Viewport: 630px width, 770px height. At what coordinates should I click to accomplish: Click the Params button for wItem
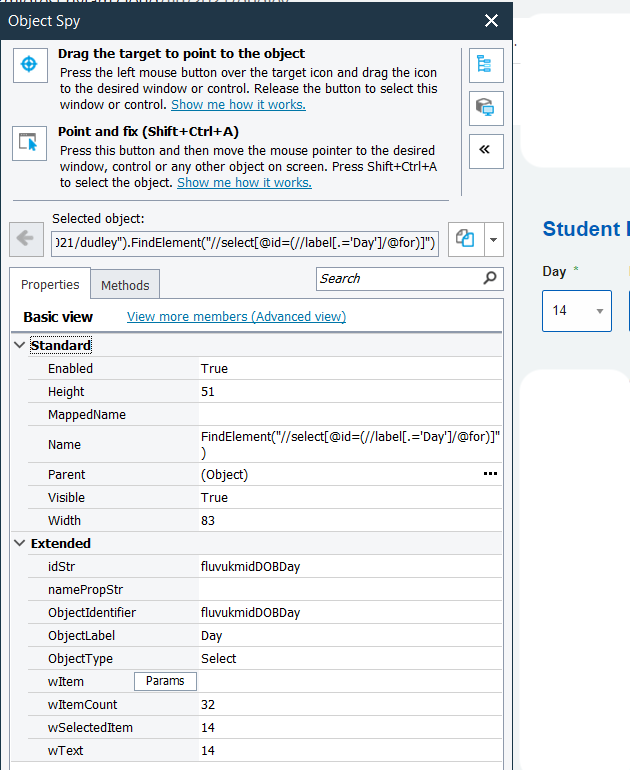coord(165,681)
